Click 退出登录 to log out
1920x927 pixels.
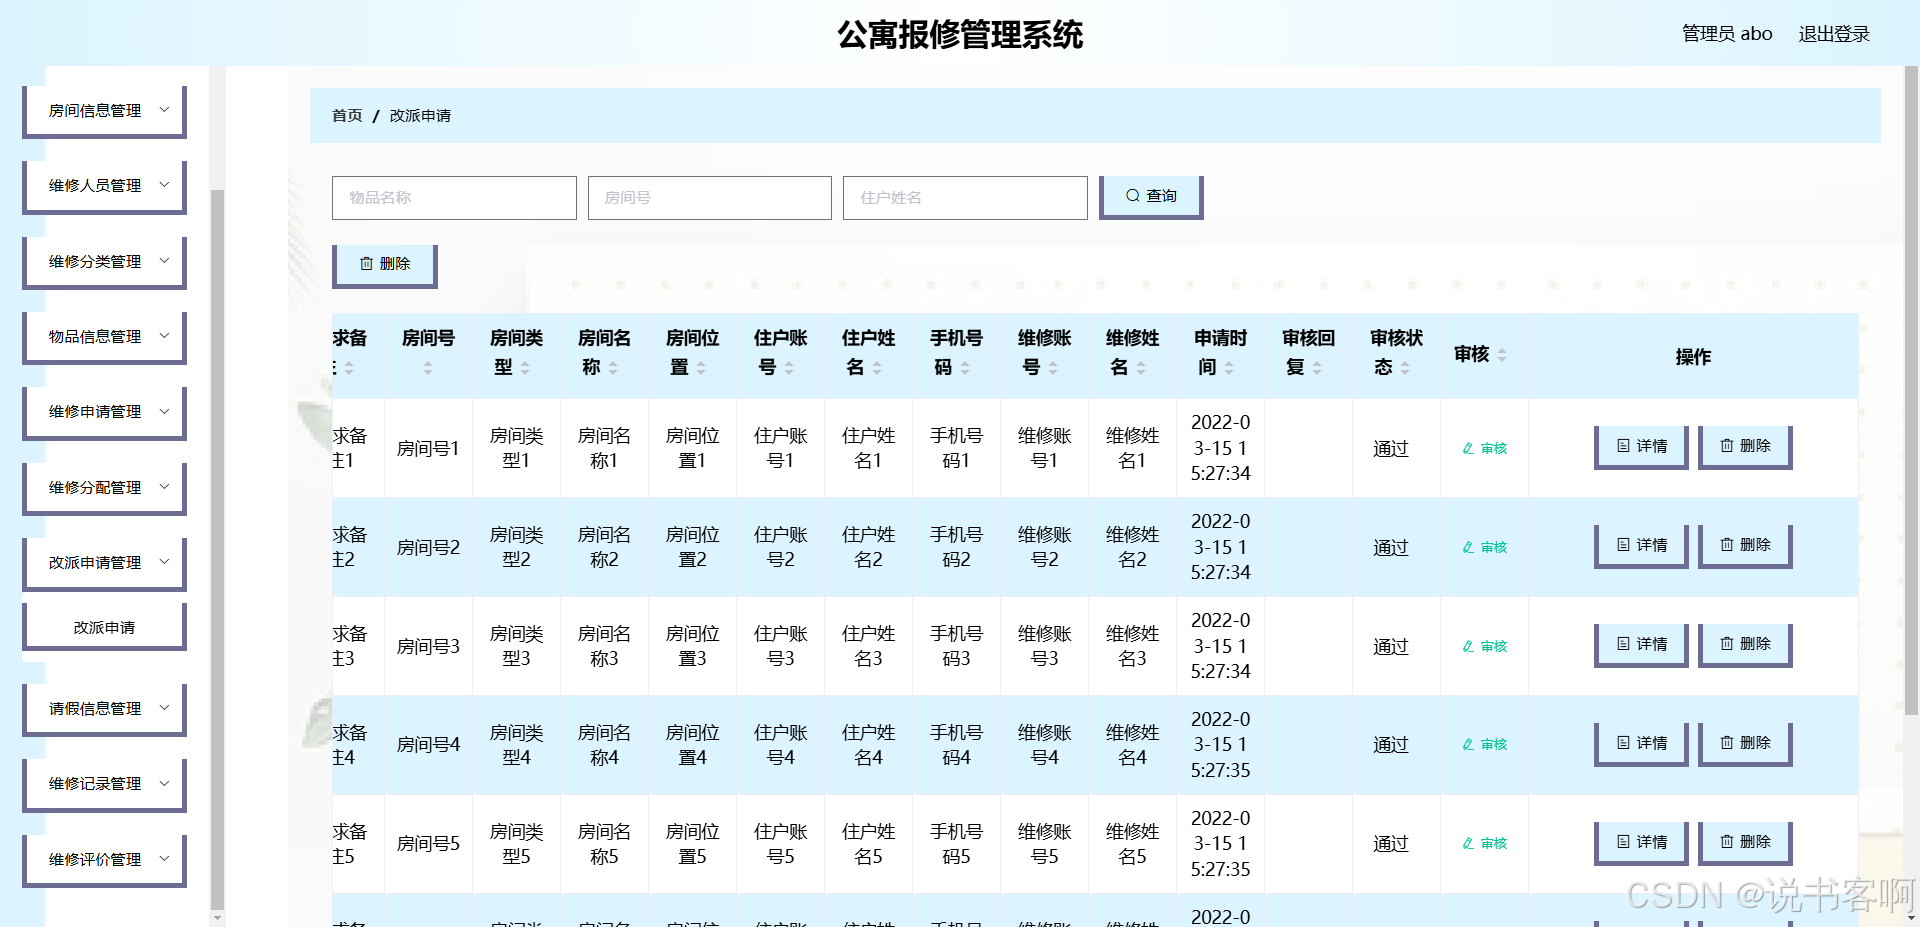[1834, 34]
